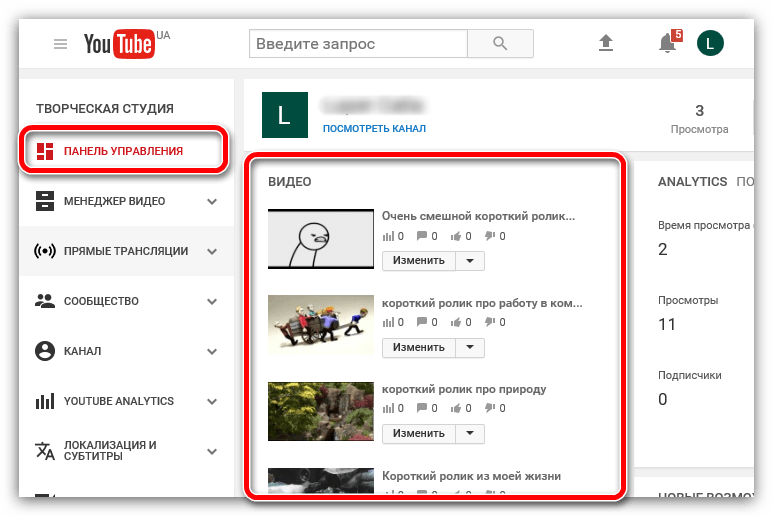773x516 pixels.
Task: Expand the Менеджер видео section chevron
Action: (x=212, y=202)
